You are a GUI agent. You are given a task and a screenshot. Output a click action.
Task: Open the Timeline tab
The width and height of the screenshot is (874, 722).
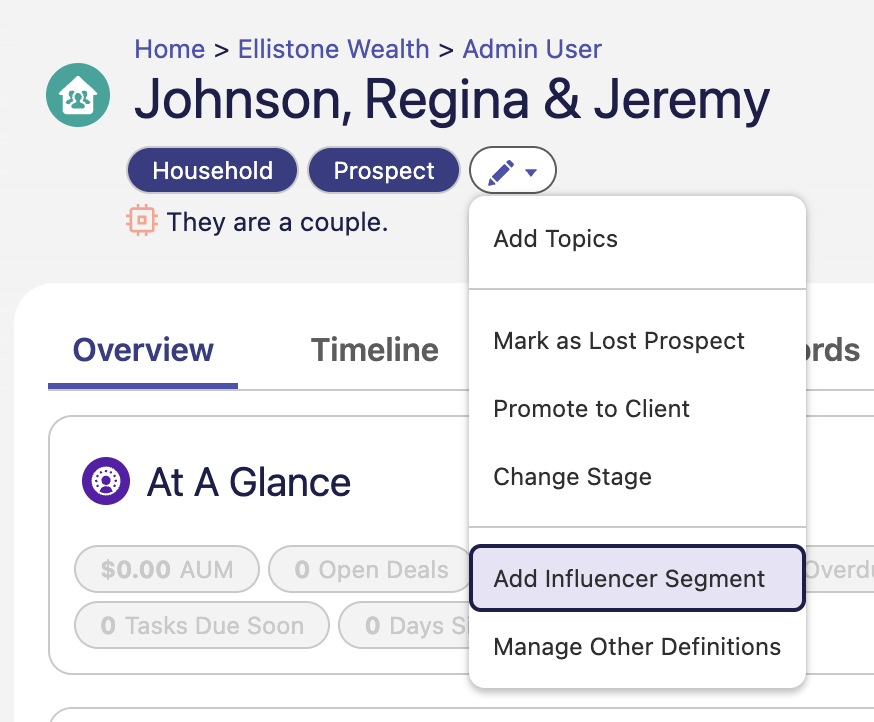(x=375, y=351)
